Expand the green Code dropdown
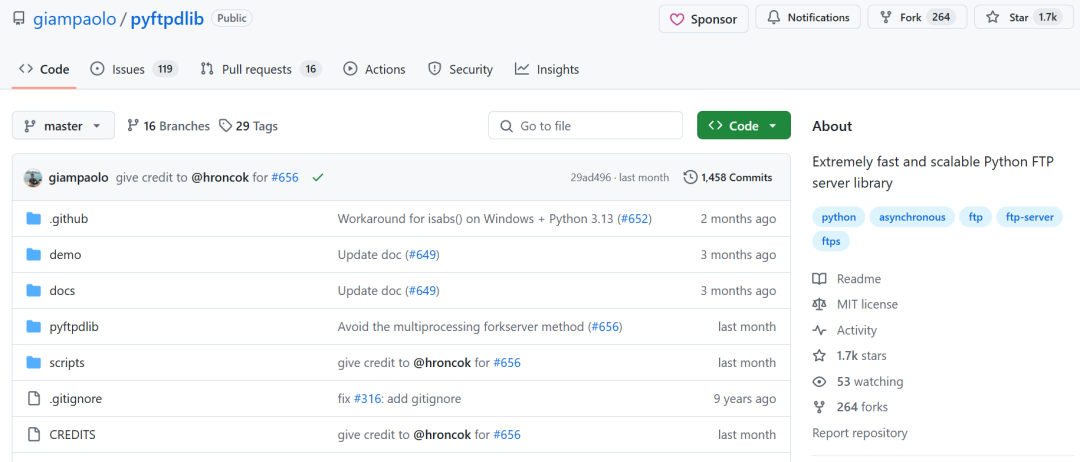 pyautogui.click(x=743, y=126)
